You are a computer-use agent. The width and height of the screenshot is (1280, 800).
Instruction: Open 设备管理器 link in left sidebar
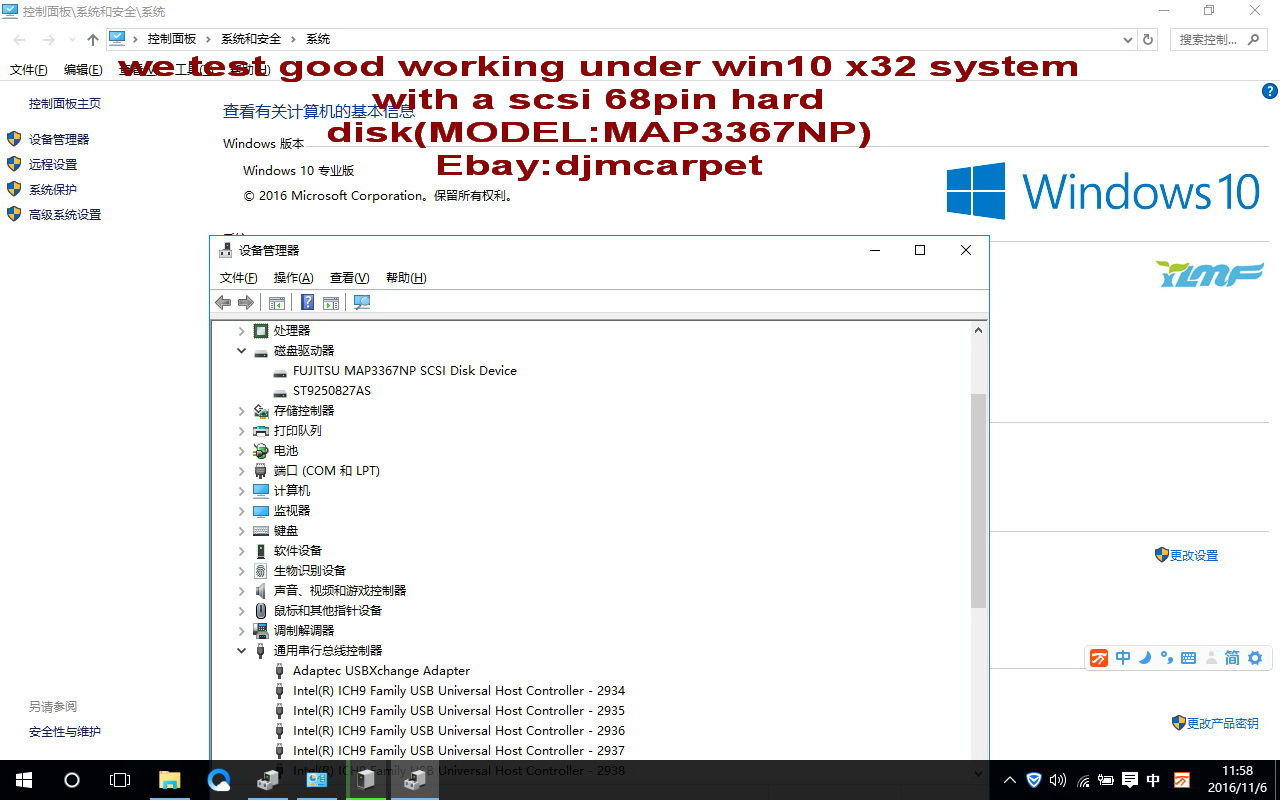coord(59,140)
